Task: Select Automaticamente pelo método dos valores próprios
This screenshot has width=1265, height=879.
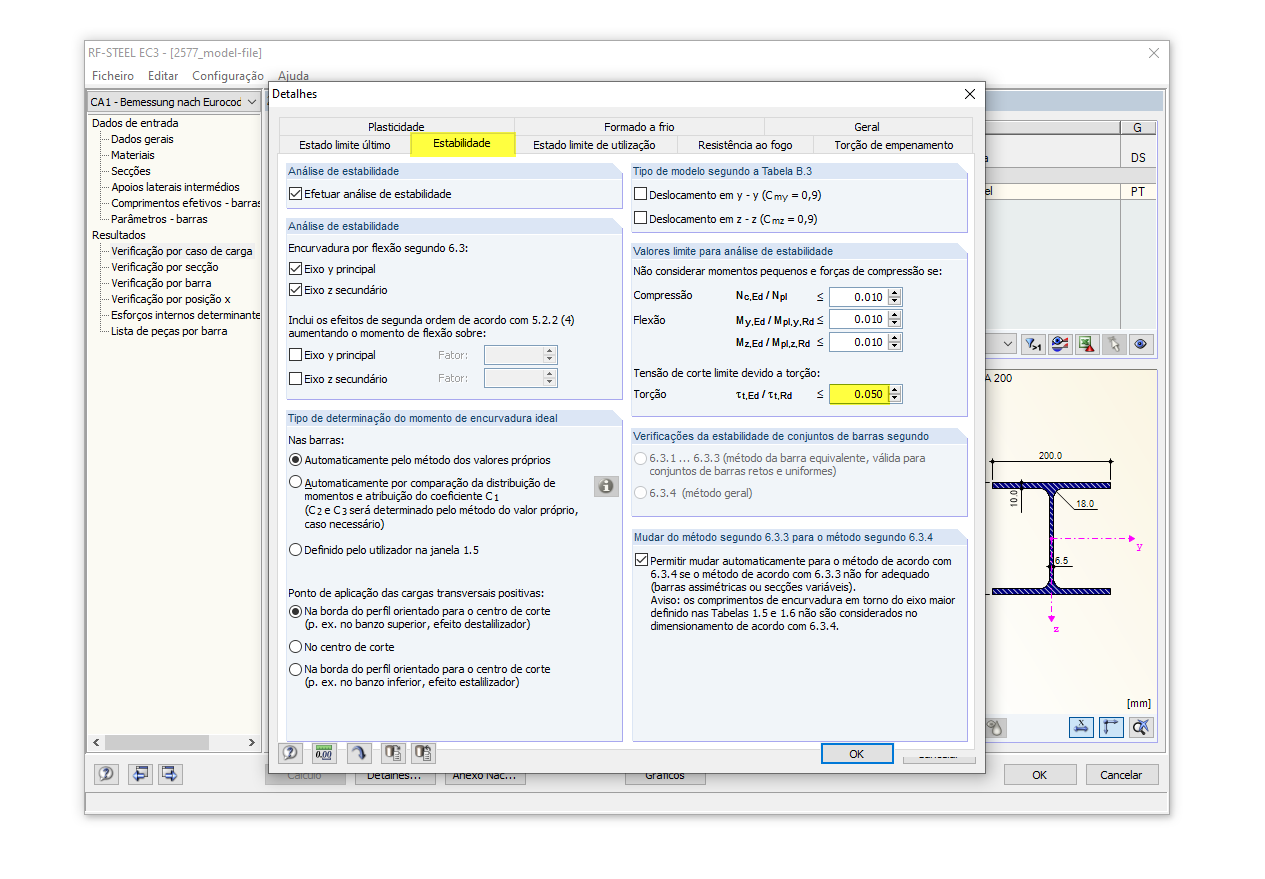Action: point(295,460)
